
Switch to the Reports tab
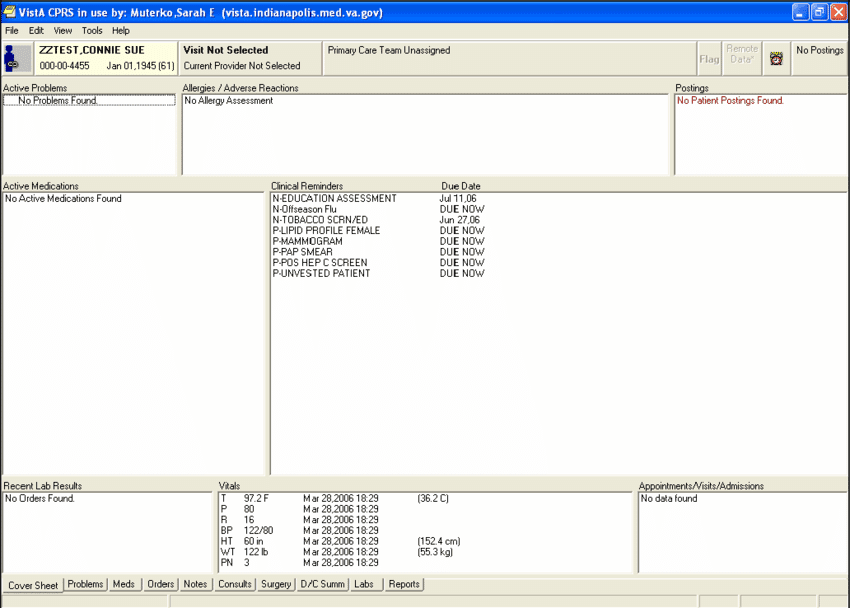[404, 584]
